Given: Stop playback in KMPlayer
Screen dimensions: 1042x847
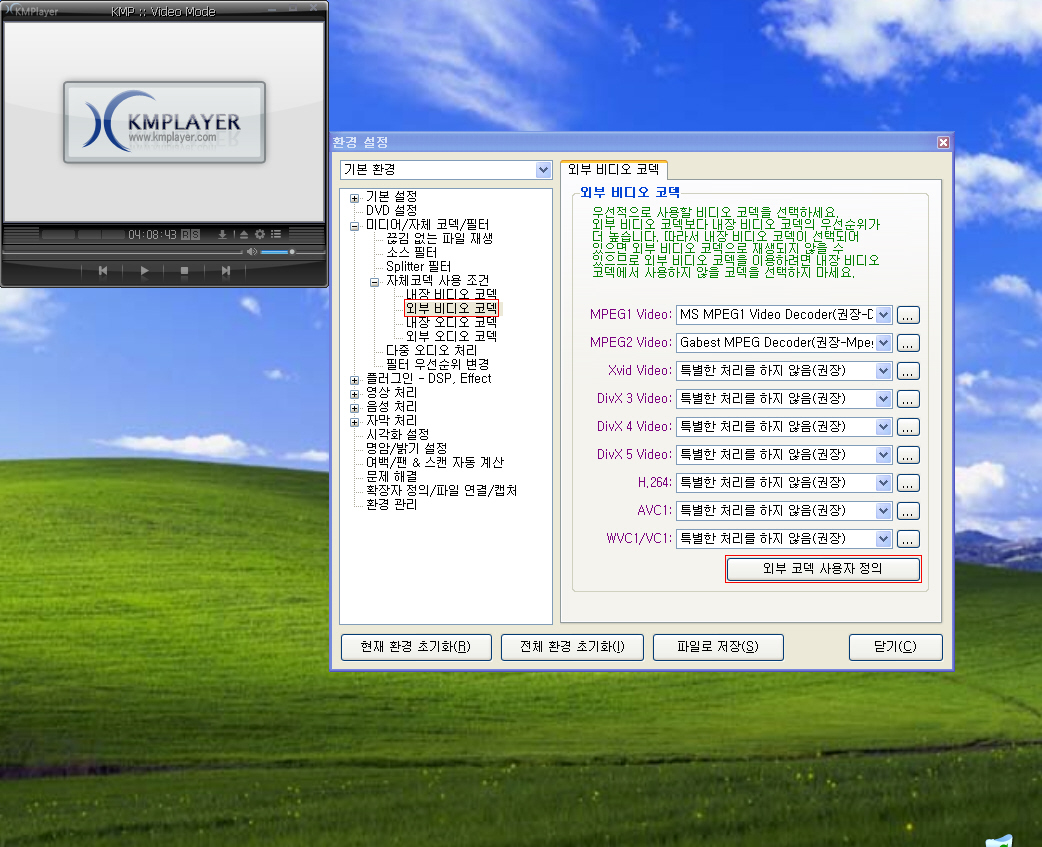Looking at the screenshot, I should coord(184,271).
